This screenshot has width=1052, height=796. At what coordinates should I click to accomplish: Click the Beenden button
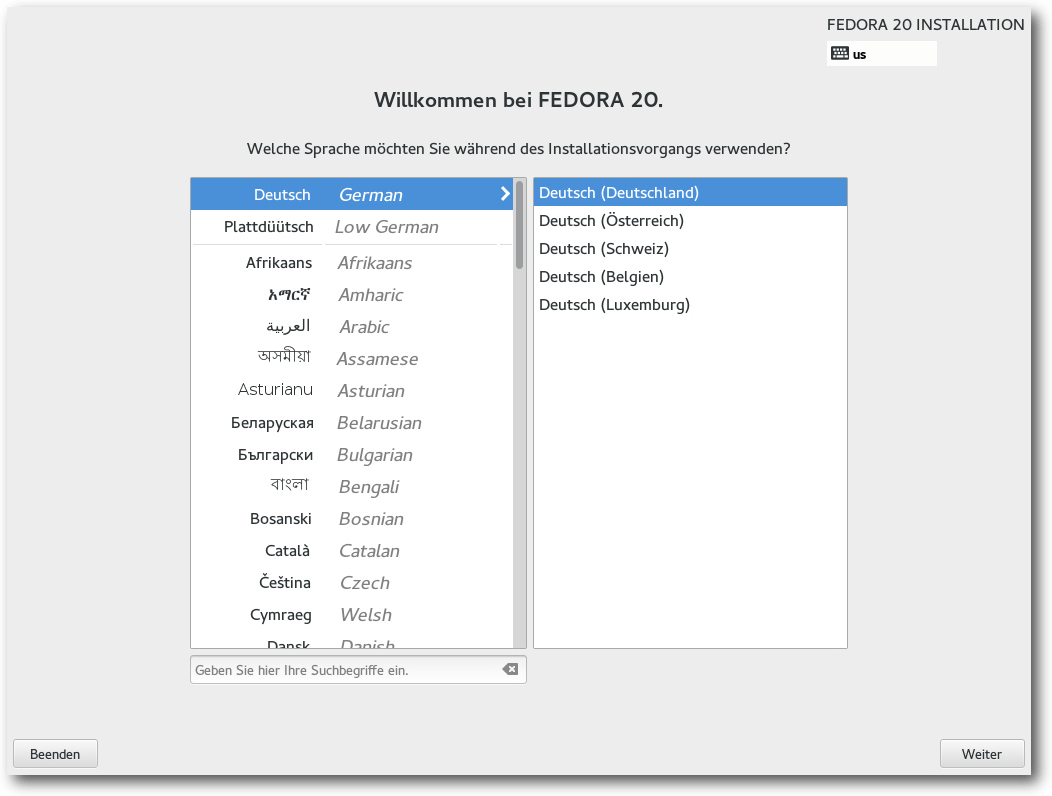(x=55, y=754)
